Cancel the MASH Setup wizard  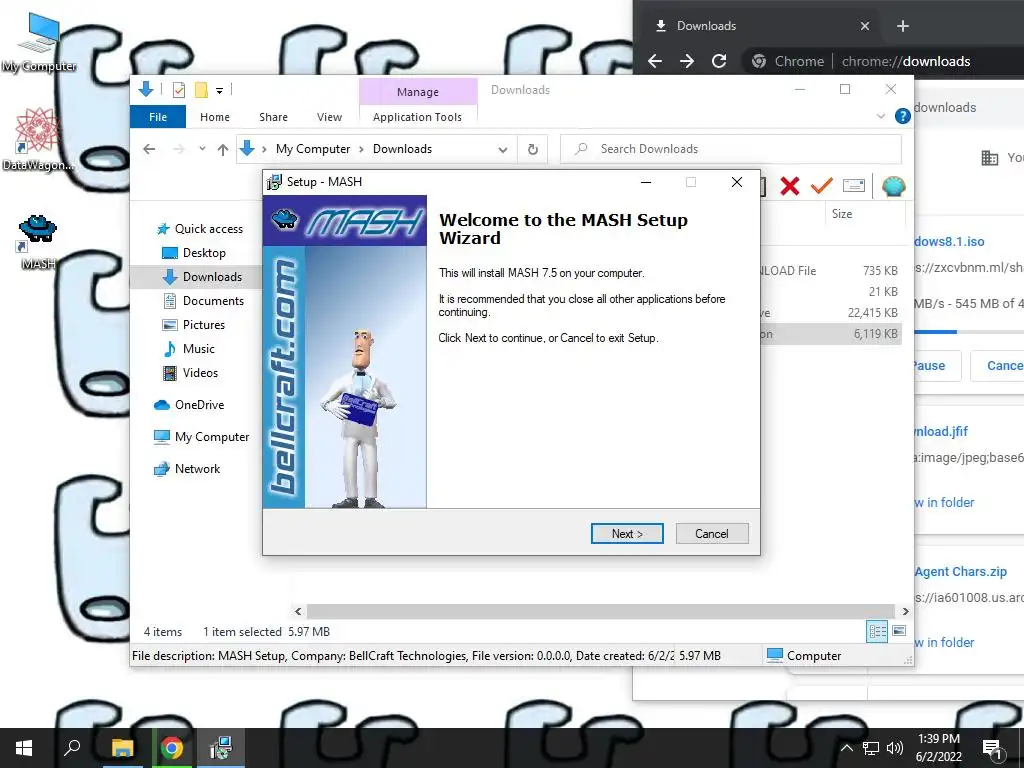tap(712, 534)
